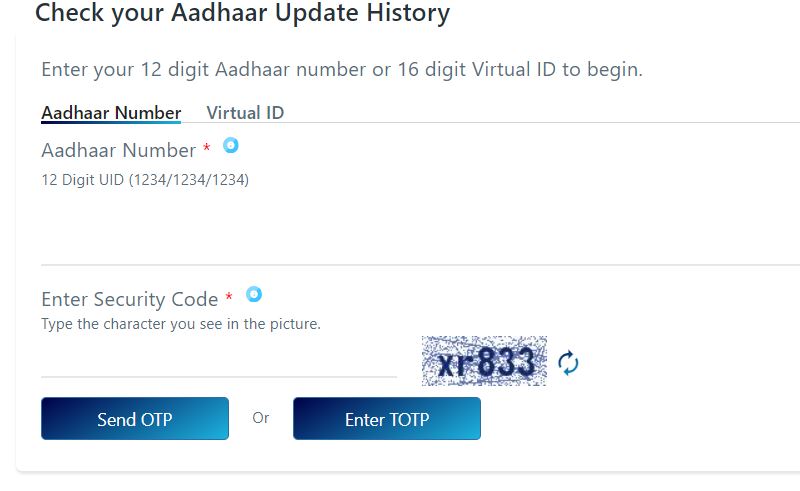Switch to the Virtual ID tab
The width and height of the screenshot is (800, 491).
[x=245, y=113]
